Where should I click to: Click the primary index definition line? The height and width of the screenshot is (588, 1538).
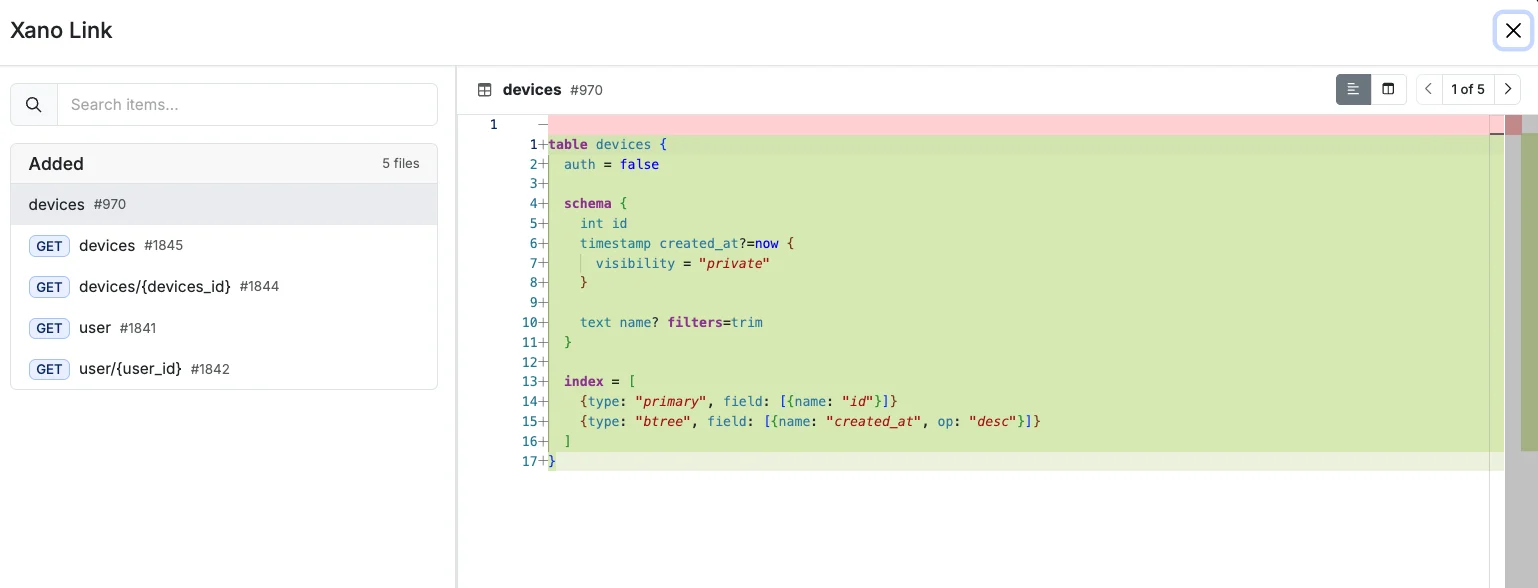click(x=739, y=401)
